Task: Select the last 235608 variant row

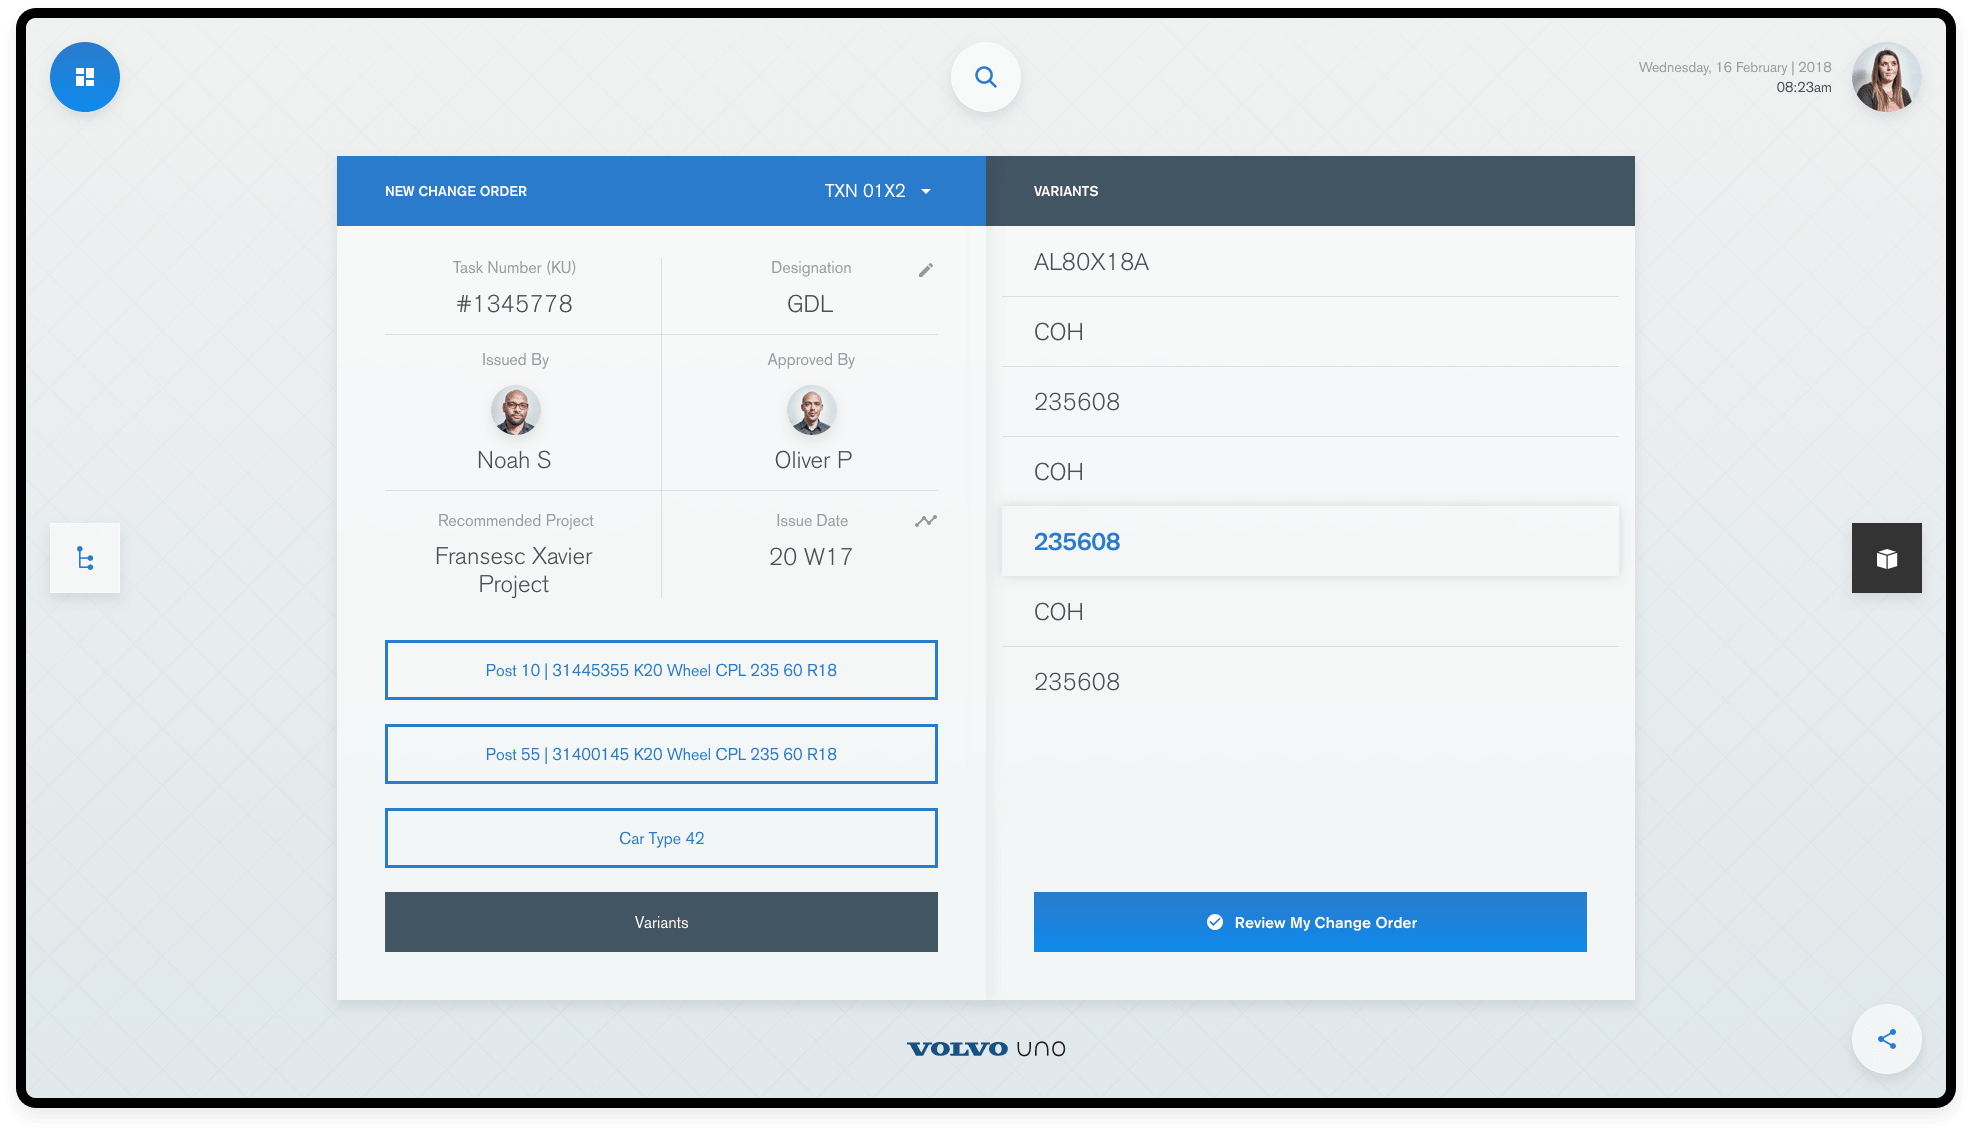Action: [1310, 682]
